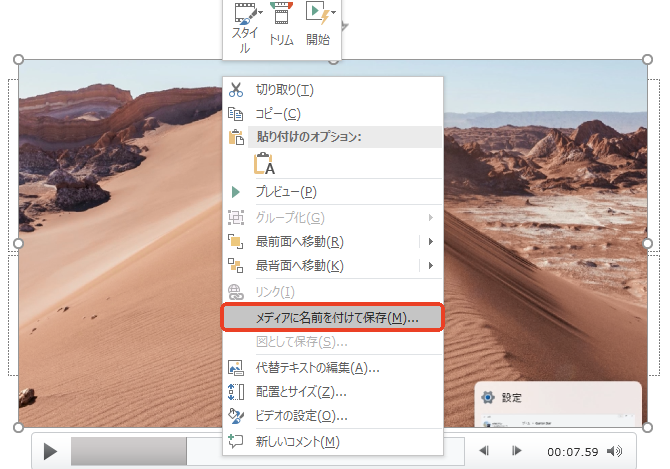Viewport: 670px width, 469px height.
Task: Click the scissors cut icon
Action: pyautogui.click(x=235, y=90)
